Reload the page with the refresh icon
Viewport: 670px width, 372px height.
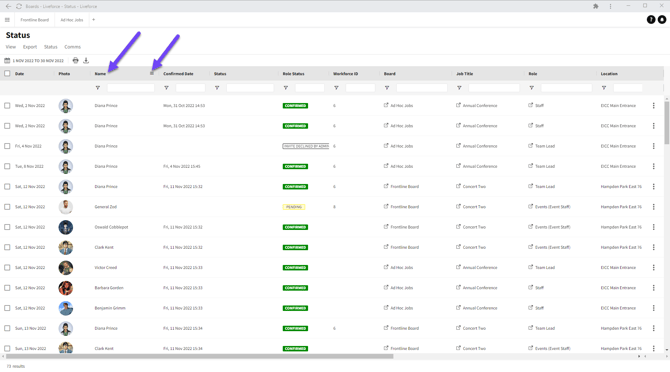19,6
